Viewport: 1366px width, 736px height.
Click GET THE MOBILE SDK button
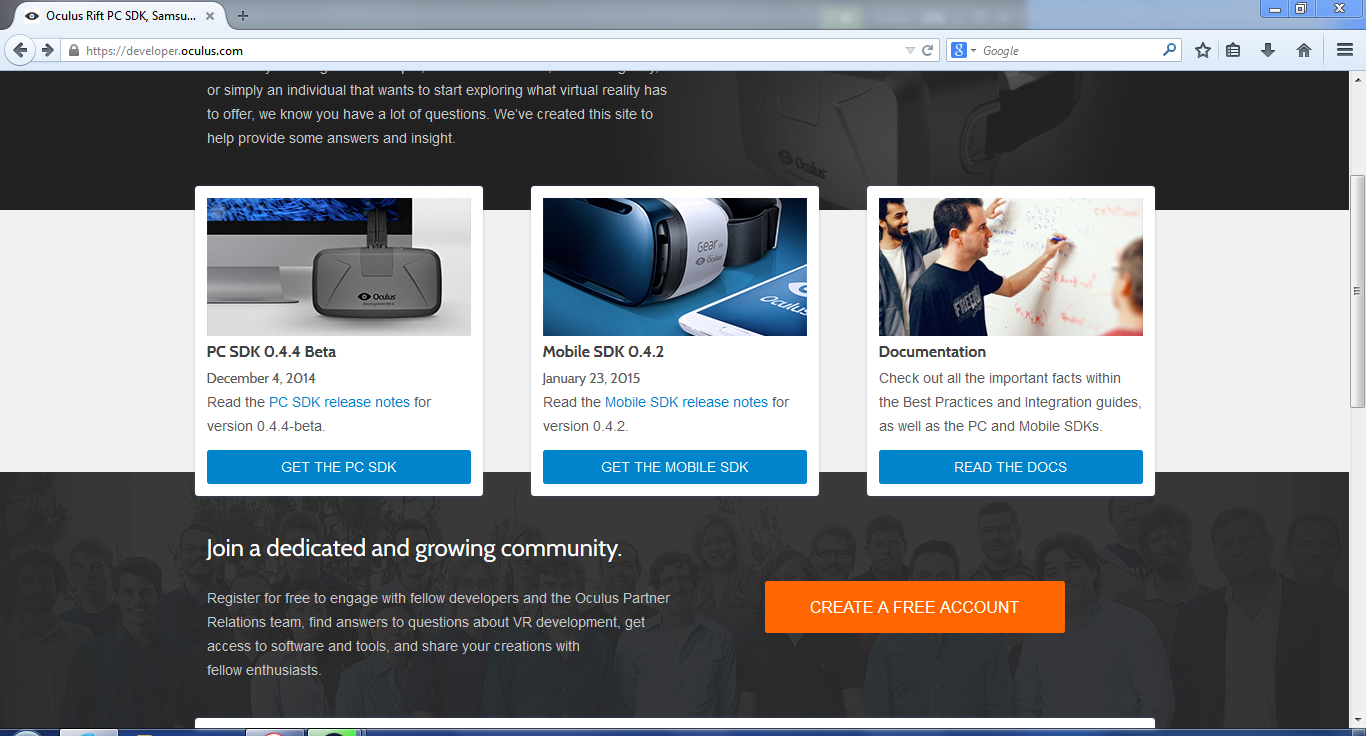tap(674, 466)
